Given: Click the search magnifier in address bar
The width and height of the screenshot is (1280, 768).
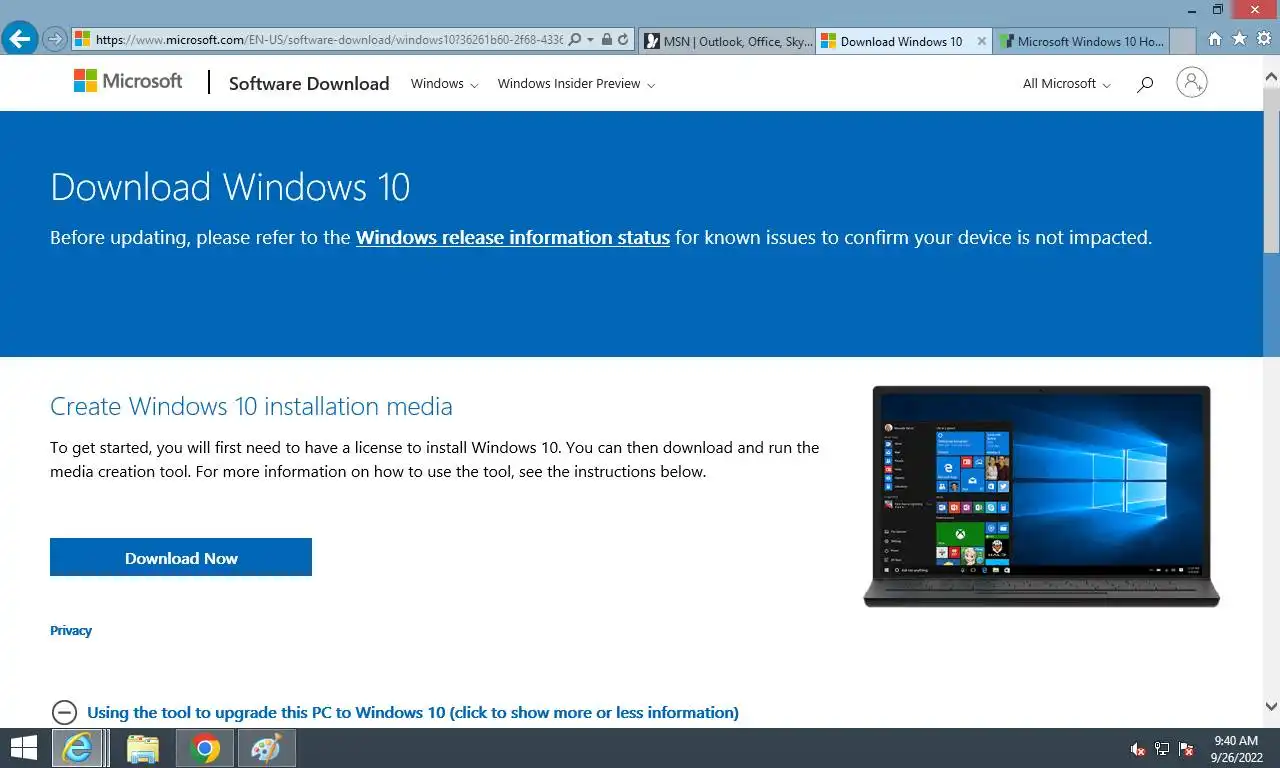Looking at the screenshot, I should click(575, 40).
